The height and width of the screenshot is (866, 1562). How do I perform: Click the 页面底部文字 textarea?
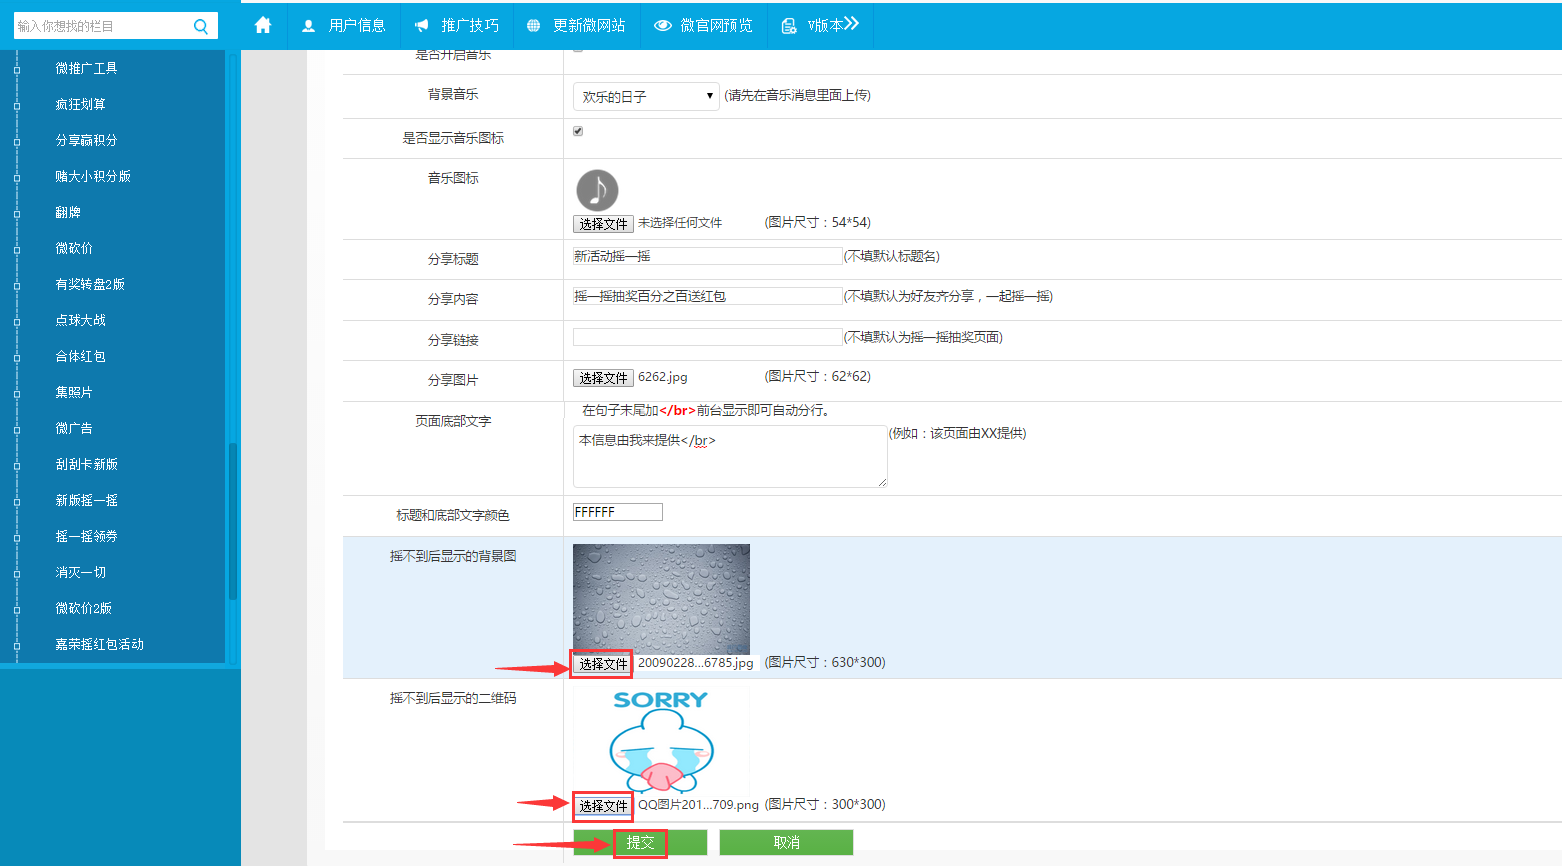click(729, 456)
